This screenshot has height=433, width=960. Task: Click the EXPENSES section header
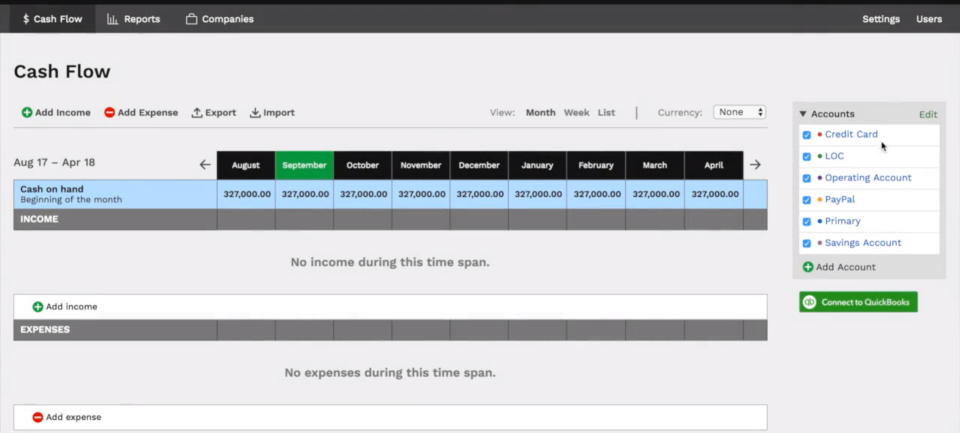(x=45, y=329)
